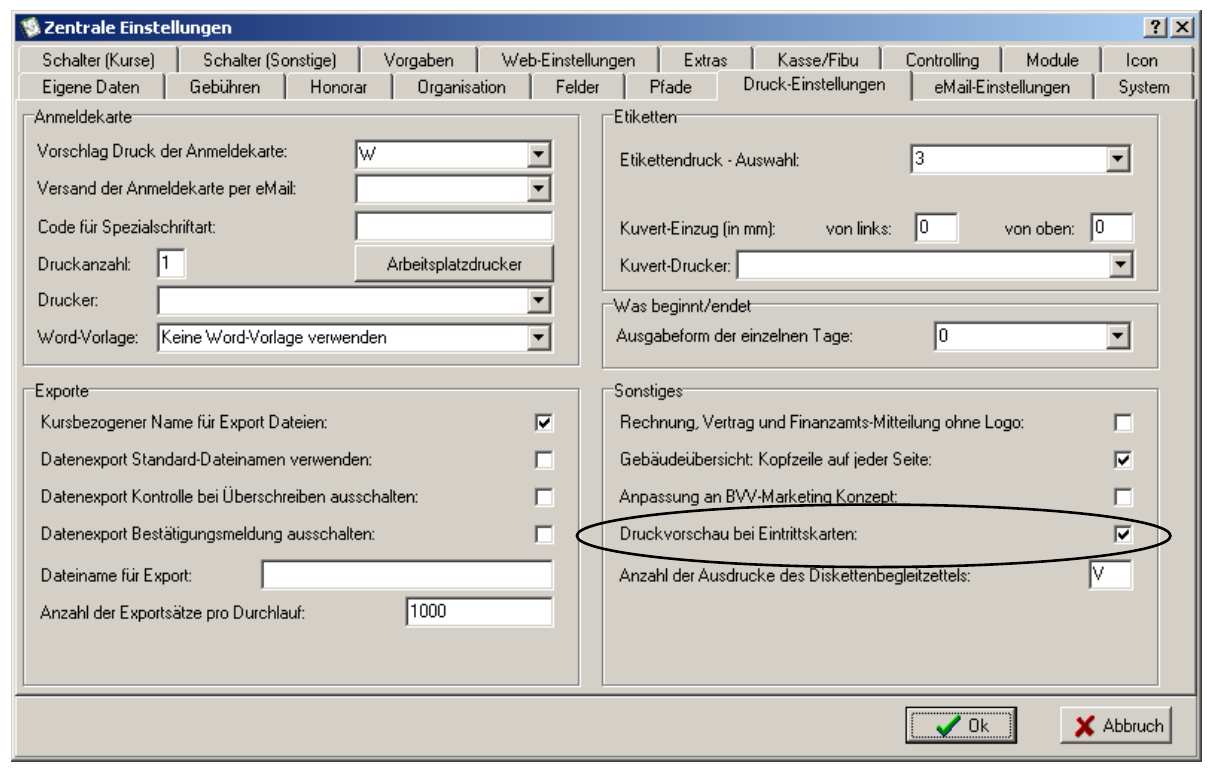Click the Kuvert-Einzug von oben field
Screen dimensions: 1210x771
pyautogui.click(x=1112, y=227)
